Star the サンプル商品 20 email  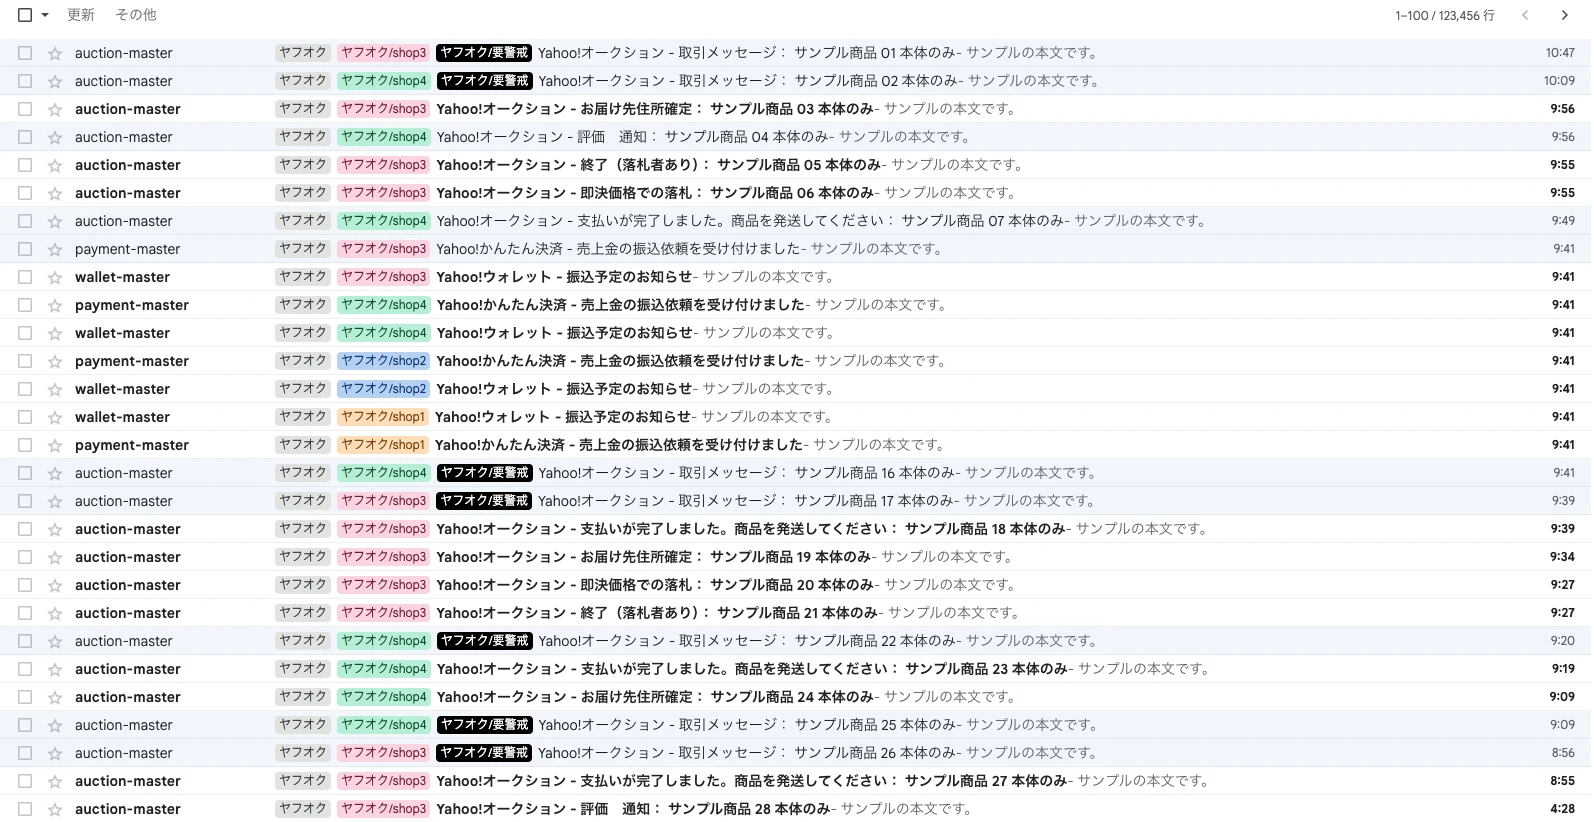(x=55, y=585)
